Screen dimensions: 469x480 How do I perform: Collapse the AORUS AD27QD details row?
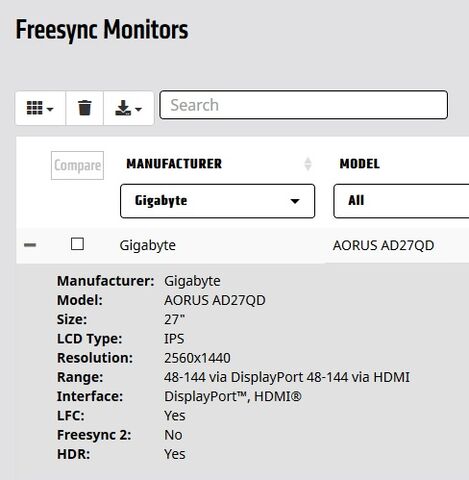pyautogui.click(x=30, y=245)
